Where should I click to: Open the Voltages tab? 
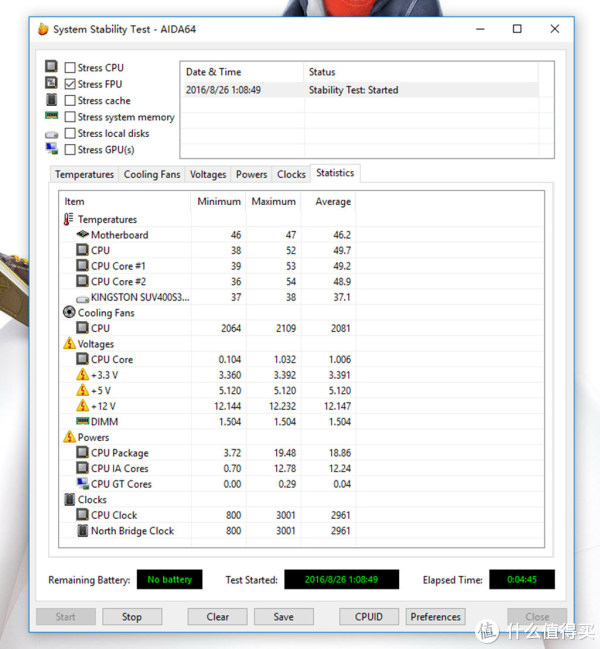coord(208,174)
